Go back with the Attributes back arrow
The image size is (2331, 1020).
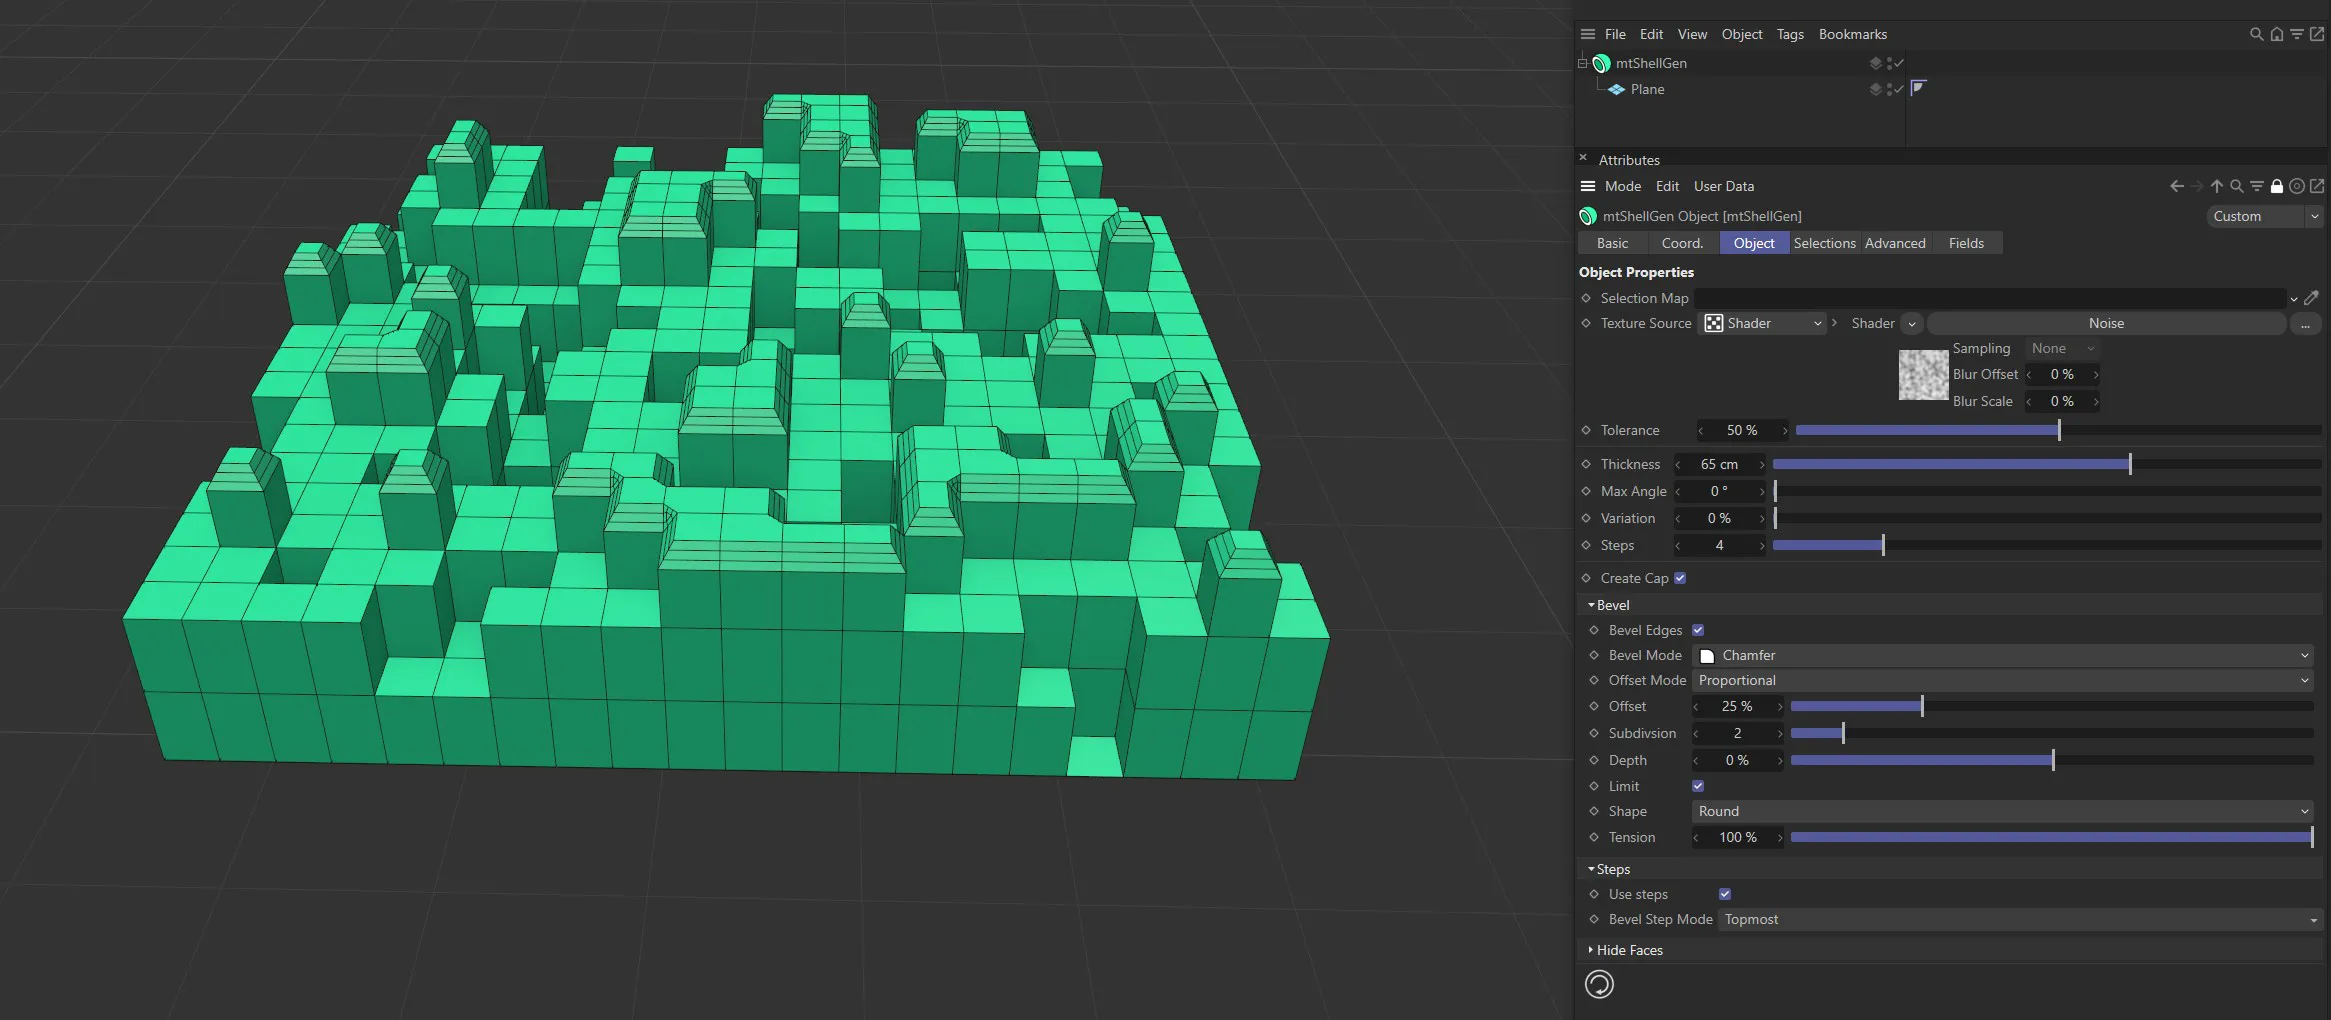click(x=2176, y=186)
